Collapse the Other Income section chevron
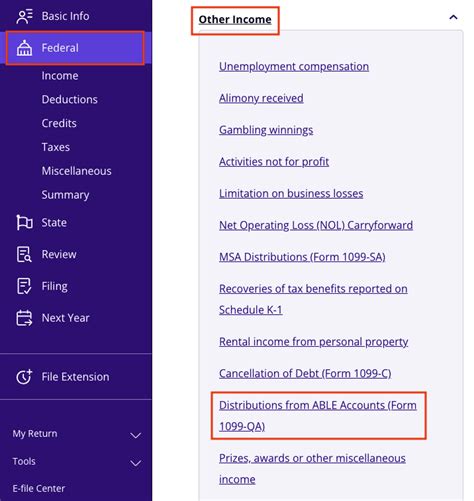 (453, 17)
